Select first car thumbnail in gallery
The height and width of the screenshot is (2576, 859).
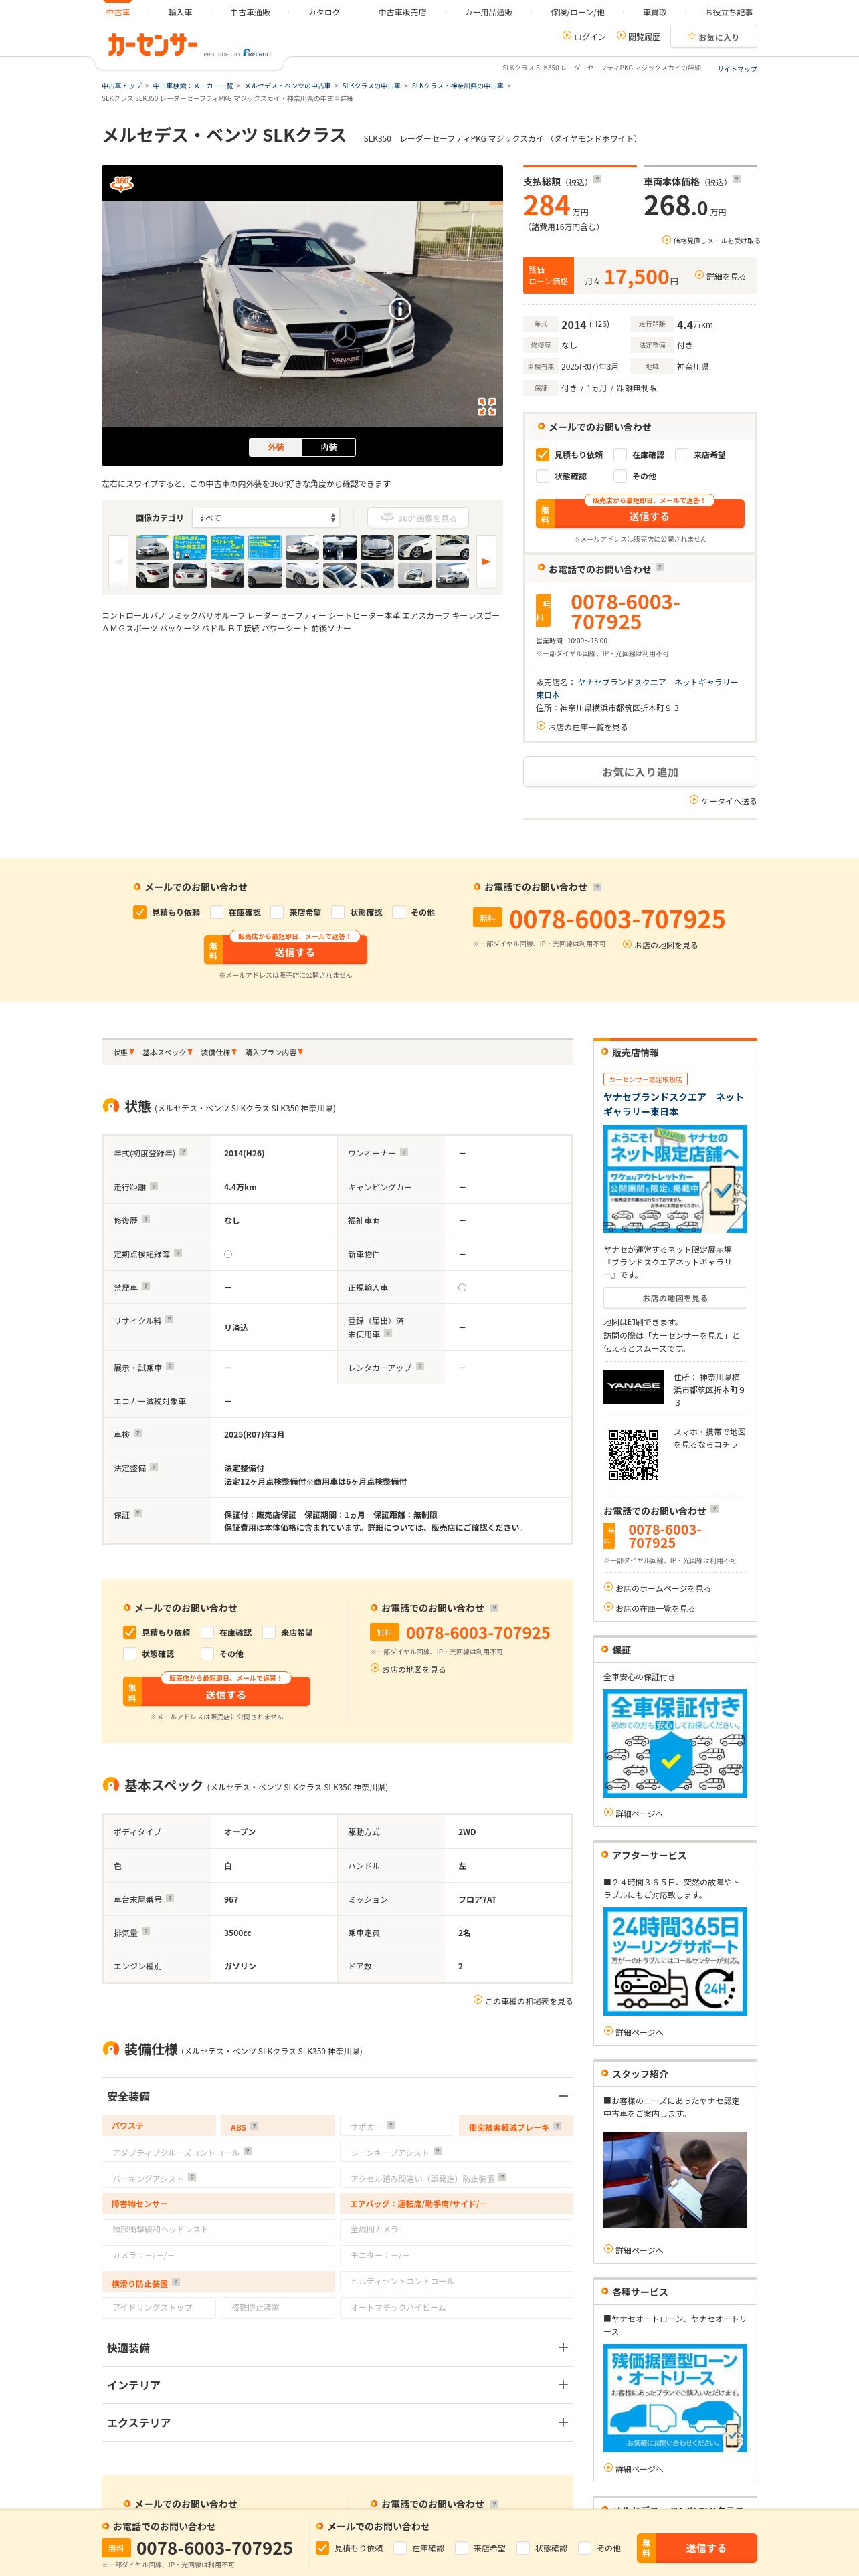153,547
